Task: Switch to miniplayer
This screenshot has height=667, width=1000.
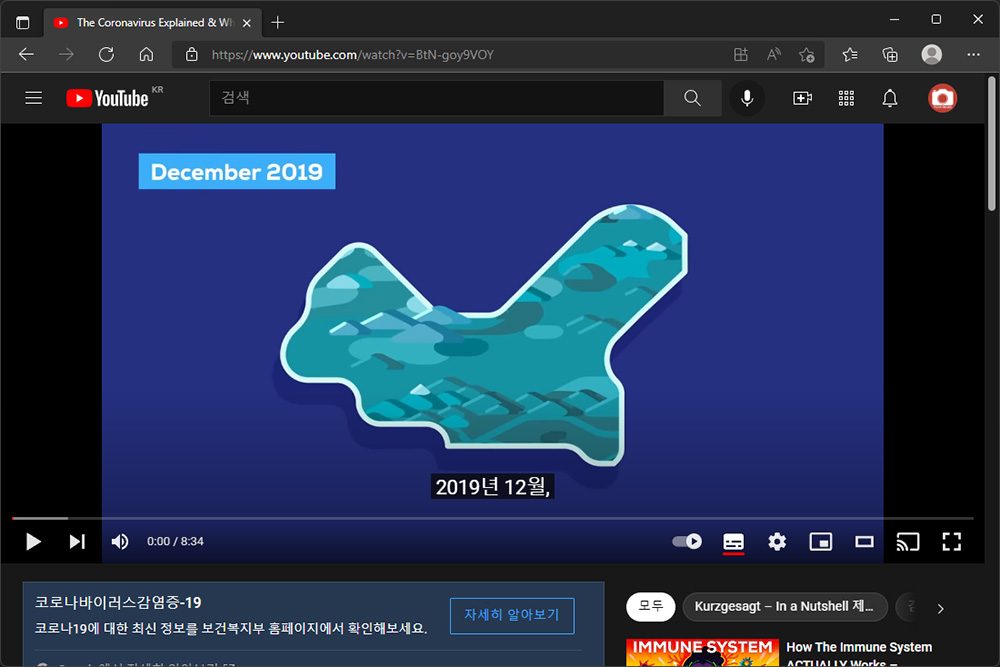Action: (x=821, y=541)
